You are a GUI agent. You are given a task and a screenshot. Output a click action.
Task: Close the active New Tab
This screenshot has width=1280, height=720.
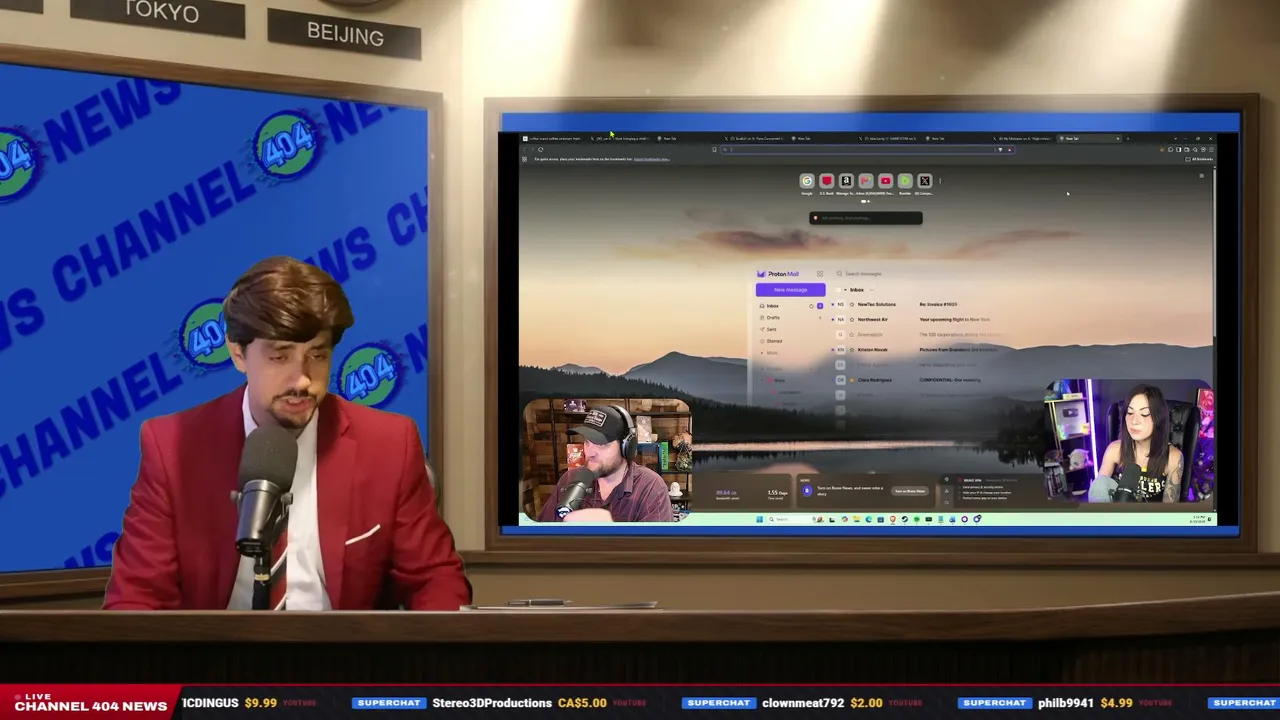click(1117, 138)
